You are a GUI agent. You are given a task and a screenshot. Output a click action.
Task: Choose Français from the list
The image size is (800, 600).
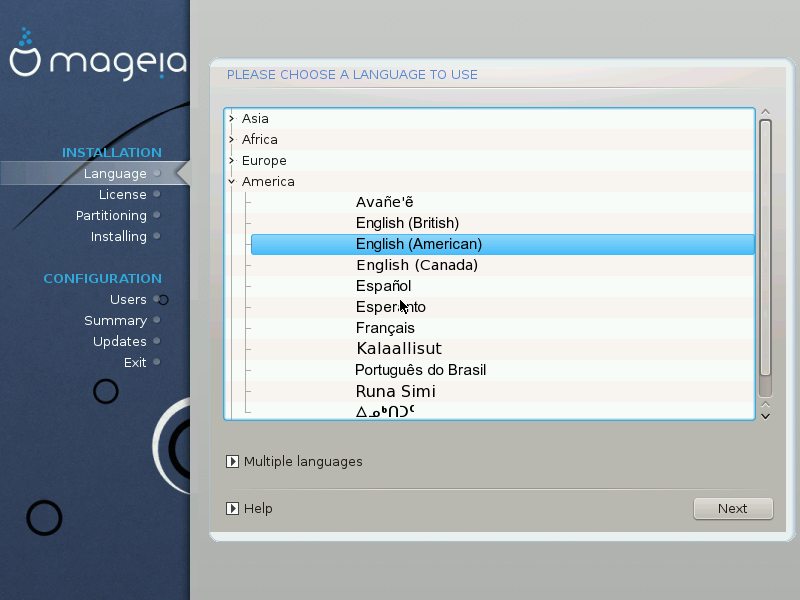[385, 328]
